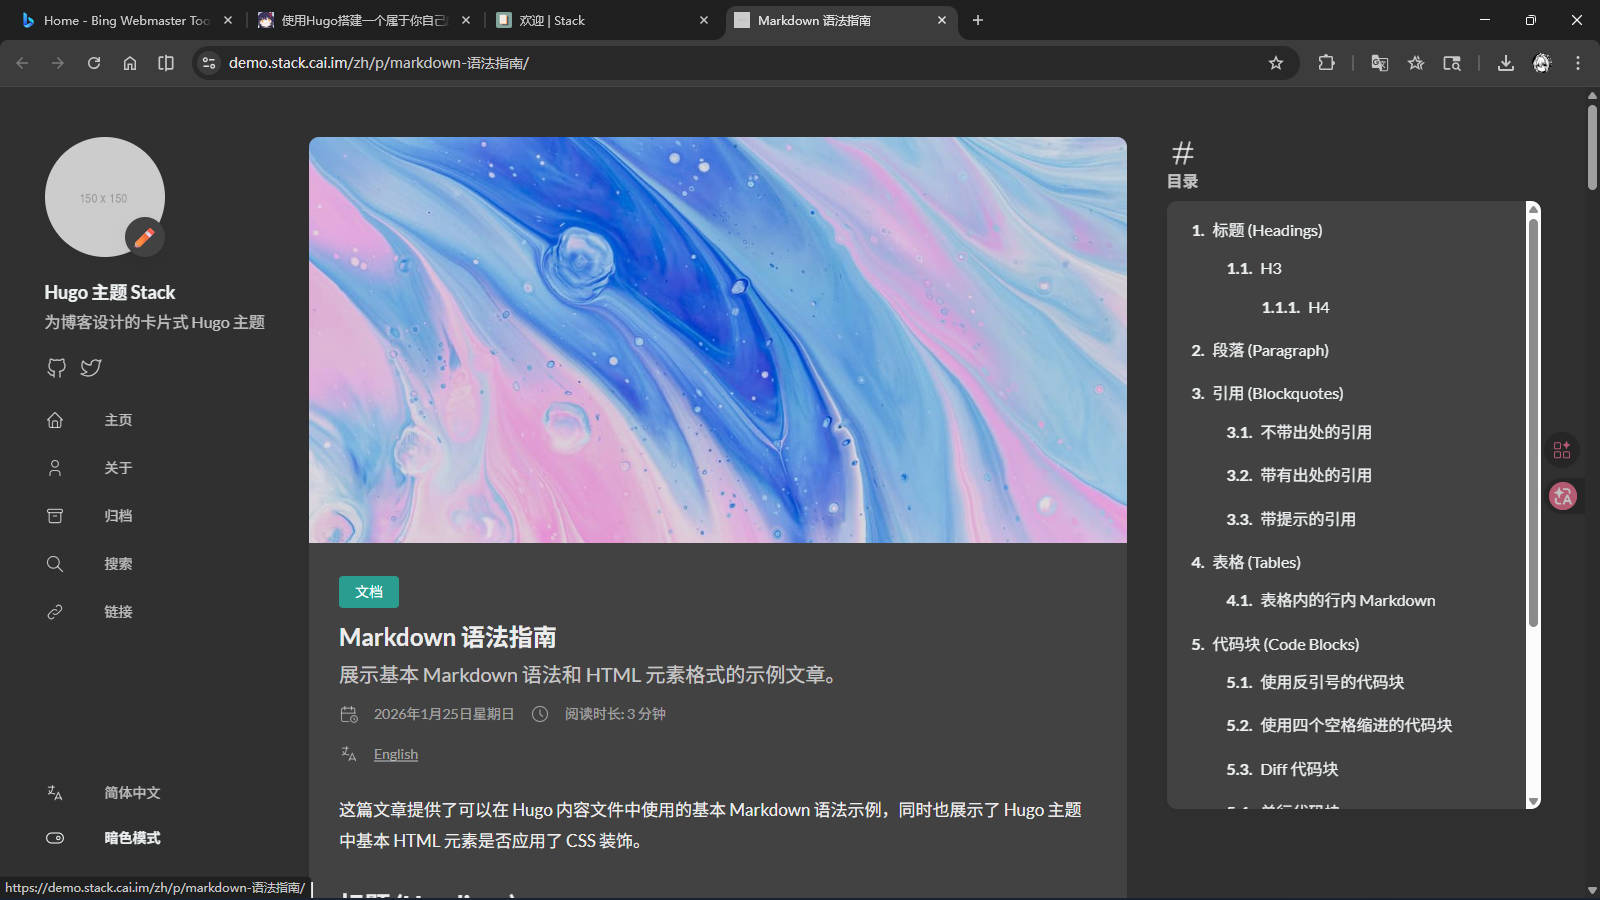The image size is (1600, 900).
Task: Open split screen icon in toolbar
Action: pyautogui.click(x=166, y=63)
